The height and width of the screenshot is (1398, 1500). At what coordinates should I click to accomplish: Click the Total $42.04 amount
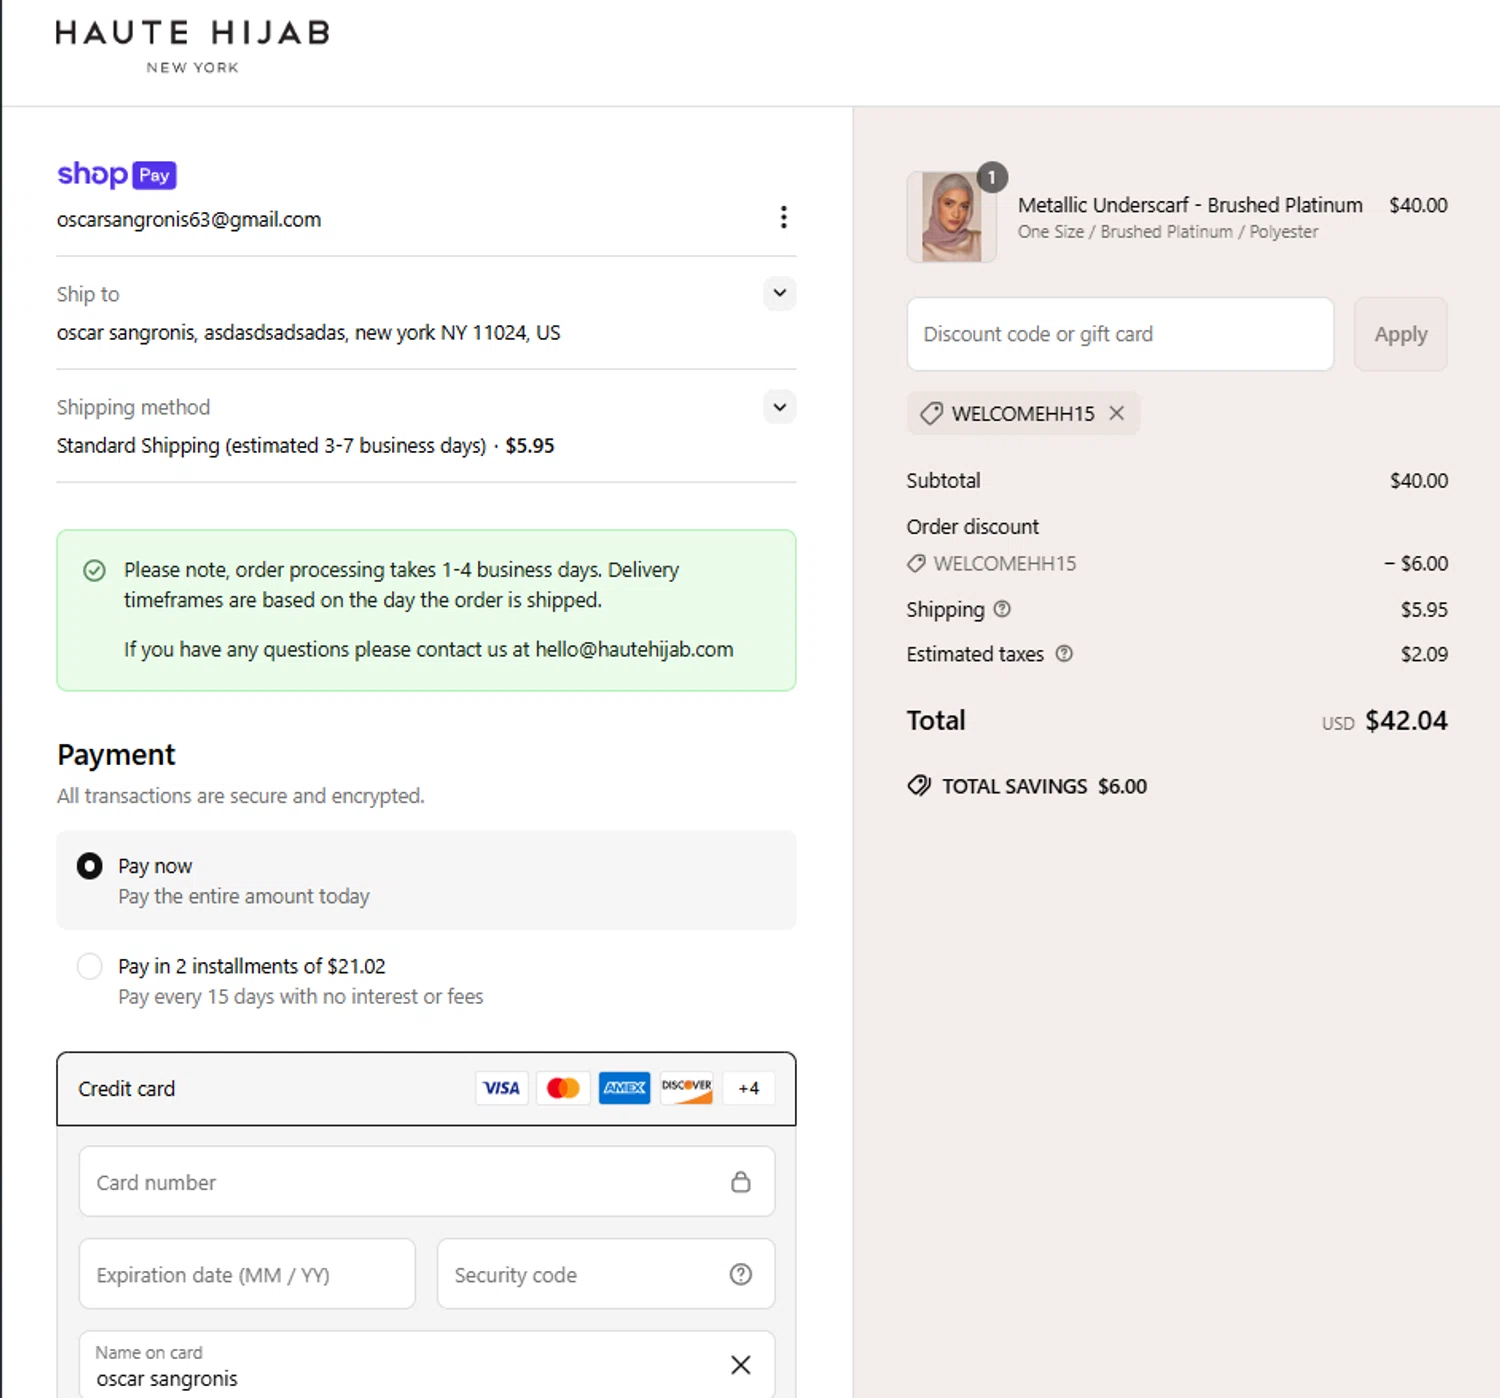pyautogui.click(x=1406, y=720)
